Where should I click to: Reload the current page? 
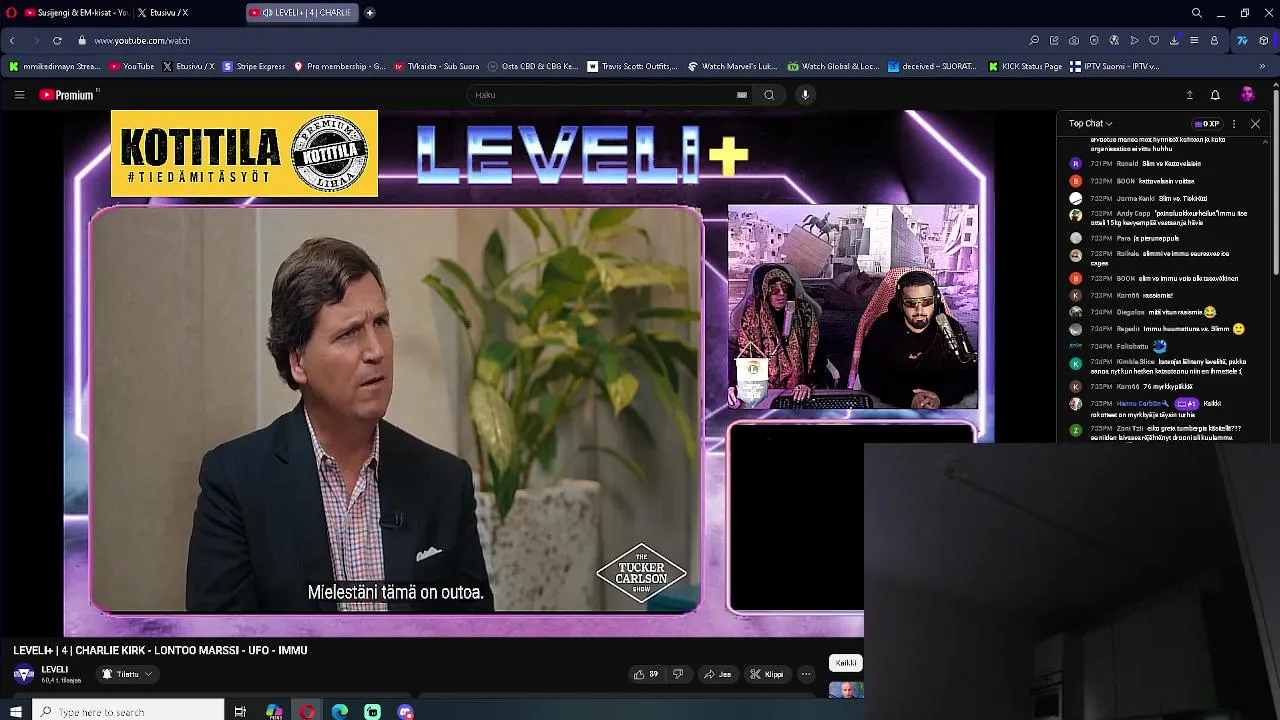pyautogui.click(x=57, y=41)
